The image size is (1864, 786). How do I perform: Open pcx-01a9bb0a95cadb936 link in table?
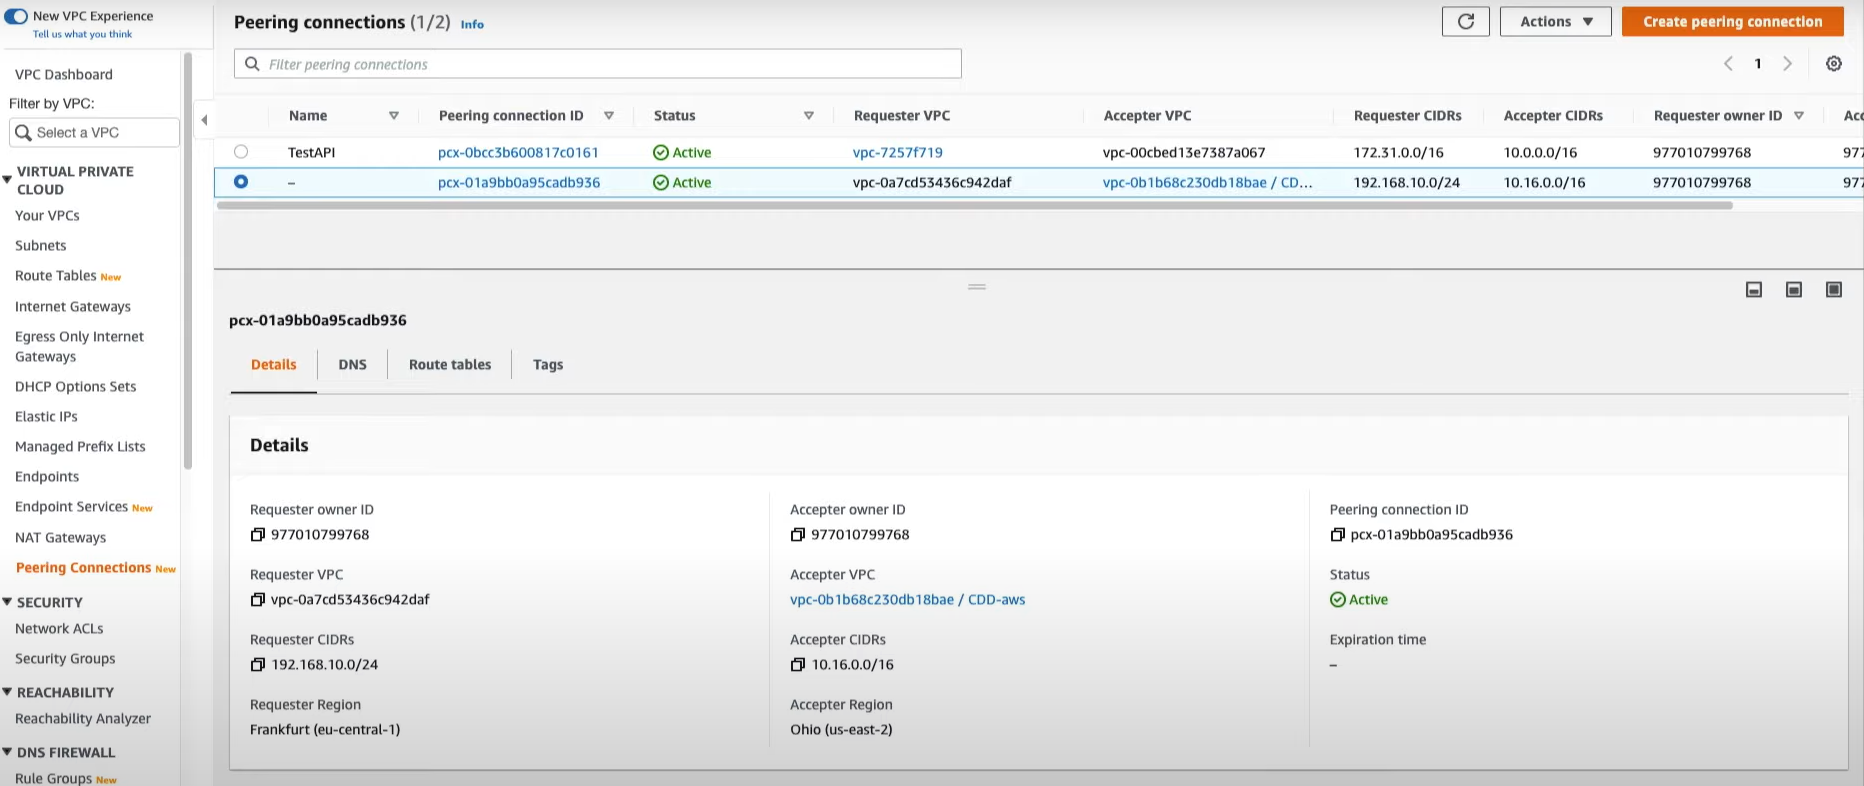(x=519, y=183)
